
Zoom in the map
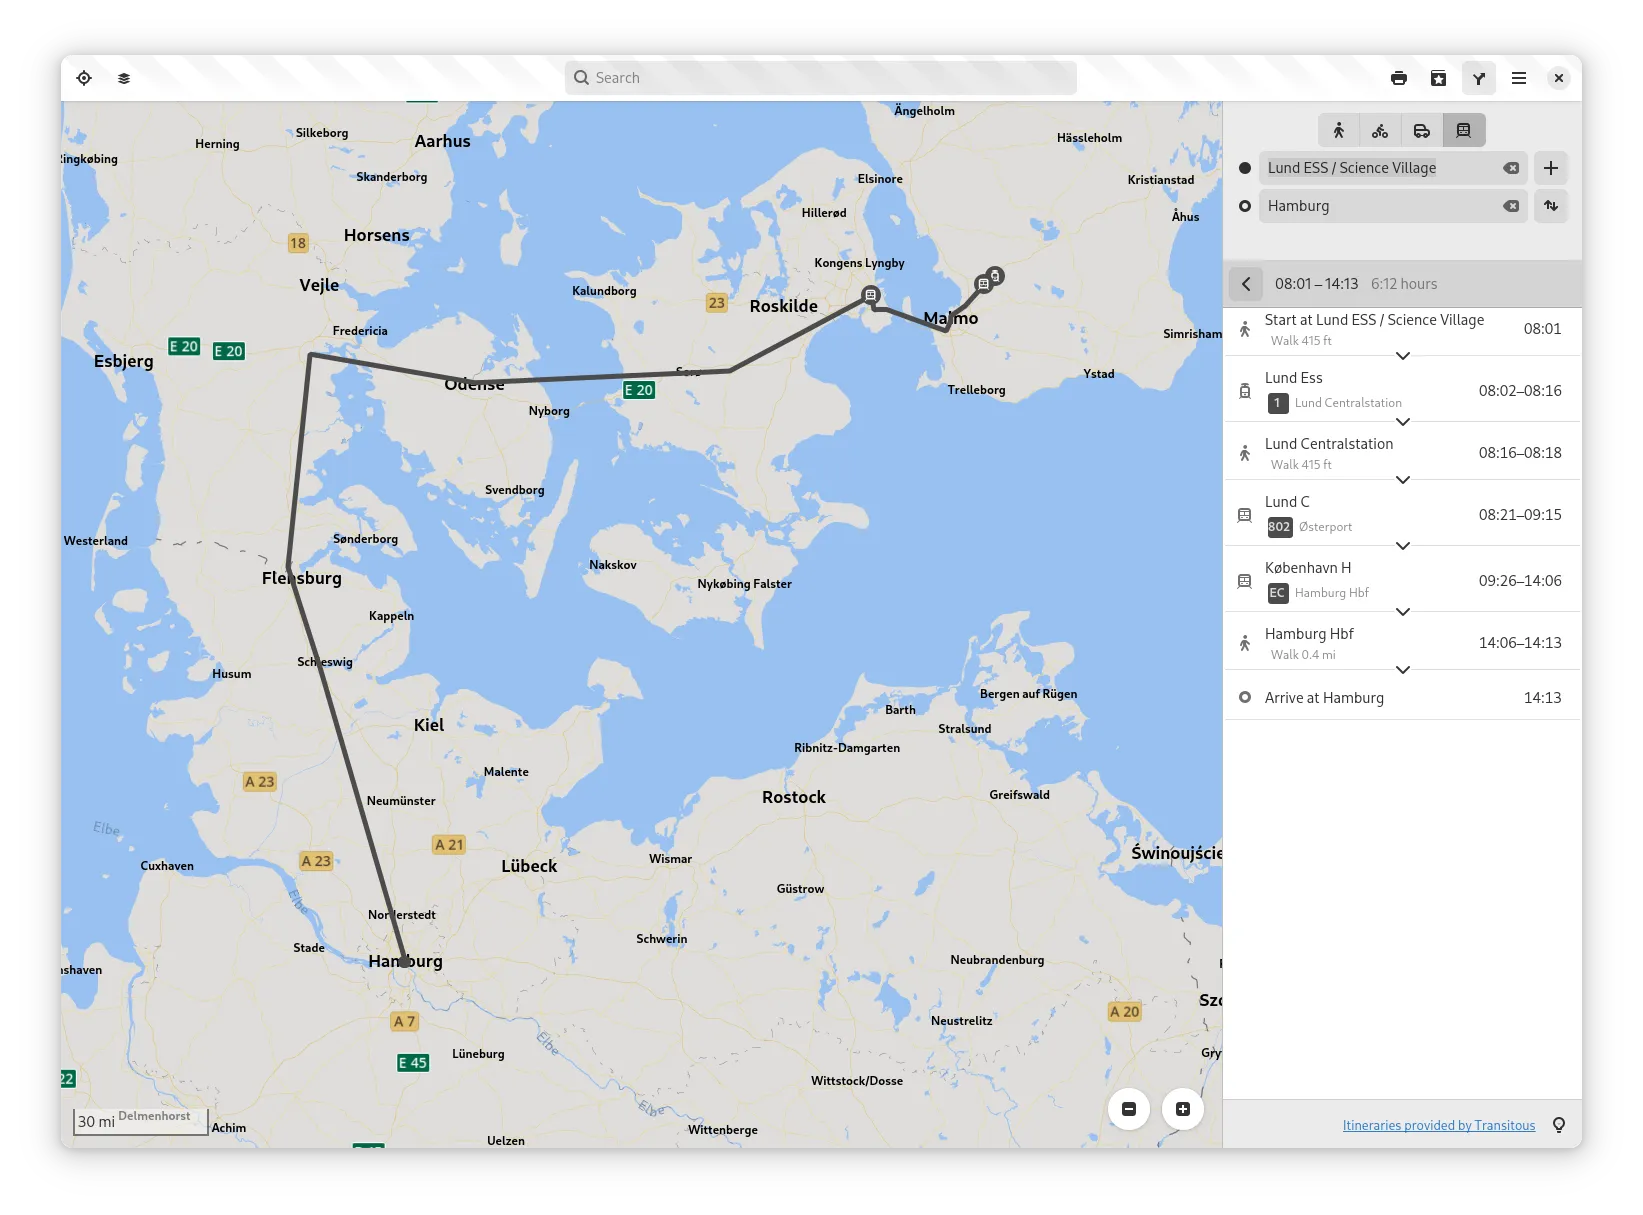point(1183,1109)
